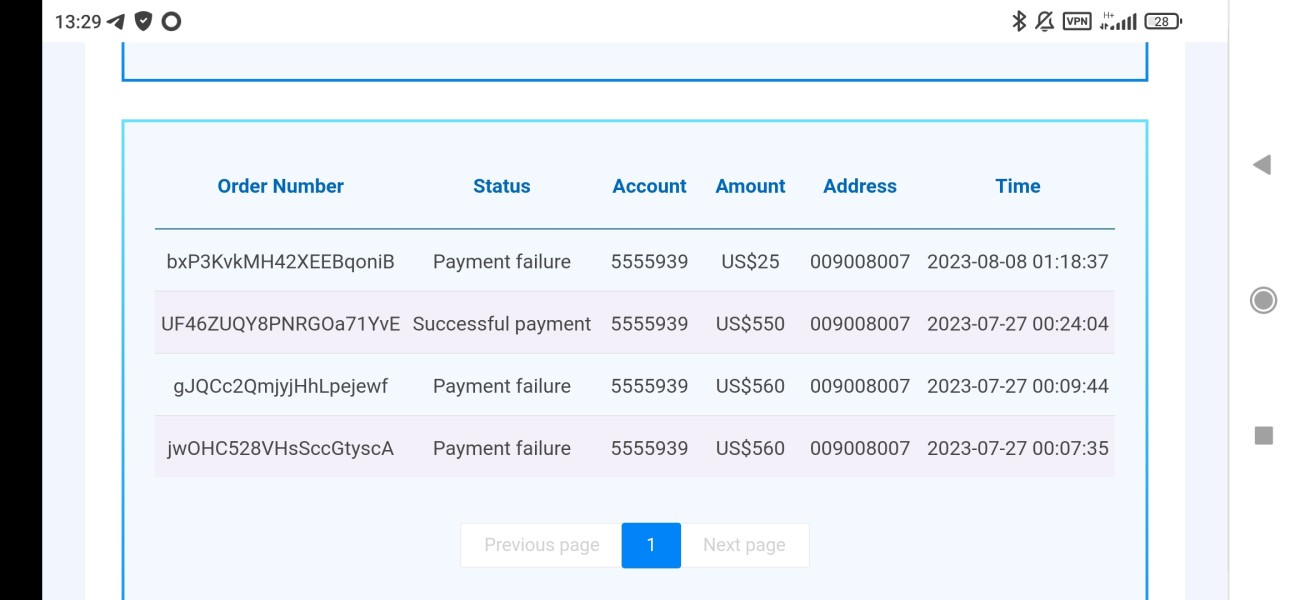Tap the Android recent apps square
Image resolution: width=1300 pixels, height=600 pixels.
click(1264, 435)
